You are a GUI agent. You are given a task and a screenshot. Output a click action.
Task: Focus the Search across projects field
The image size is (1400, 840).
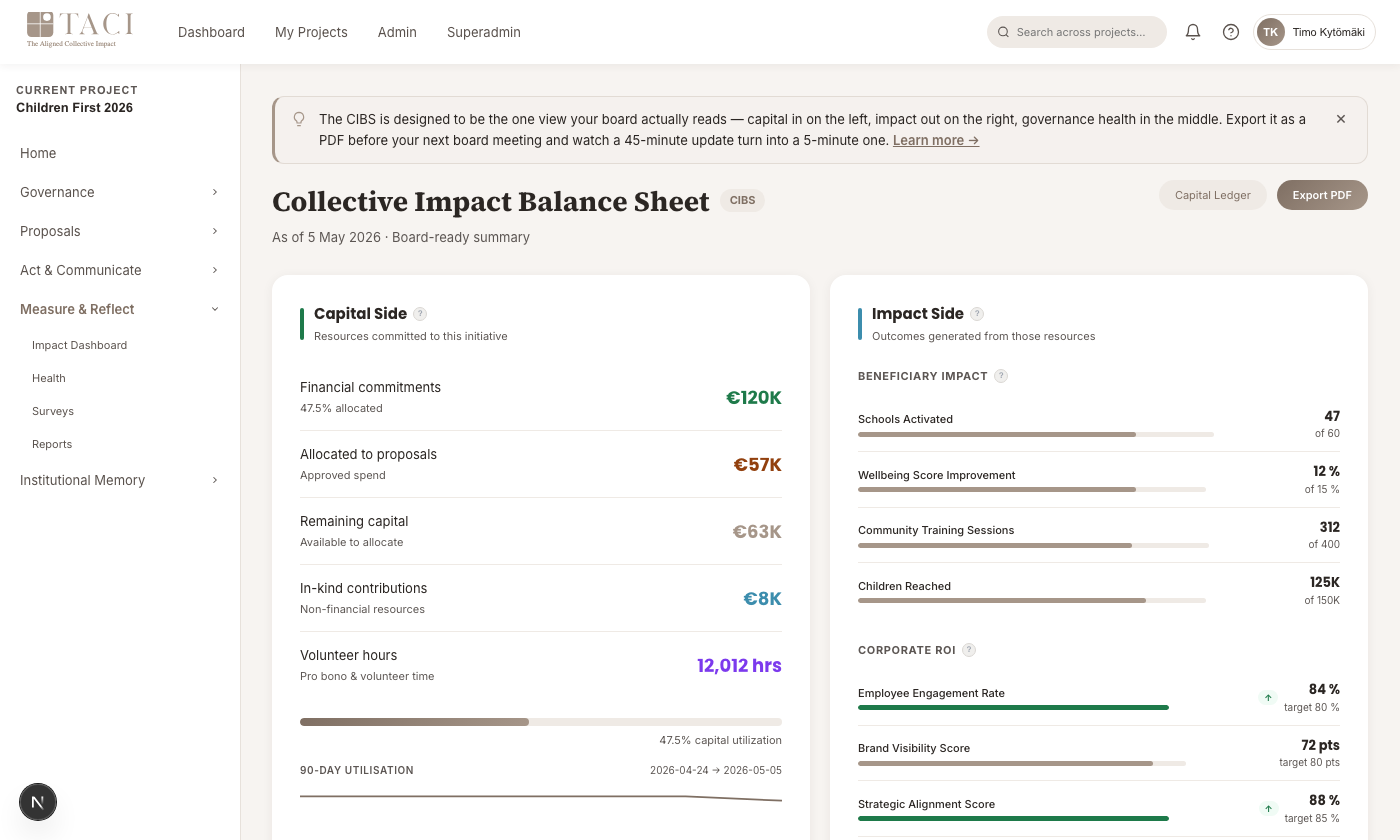[1077, 32]
